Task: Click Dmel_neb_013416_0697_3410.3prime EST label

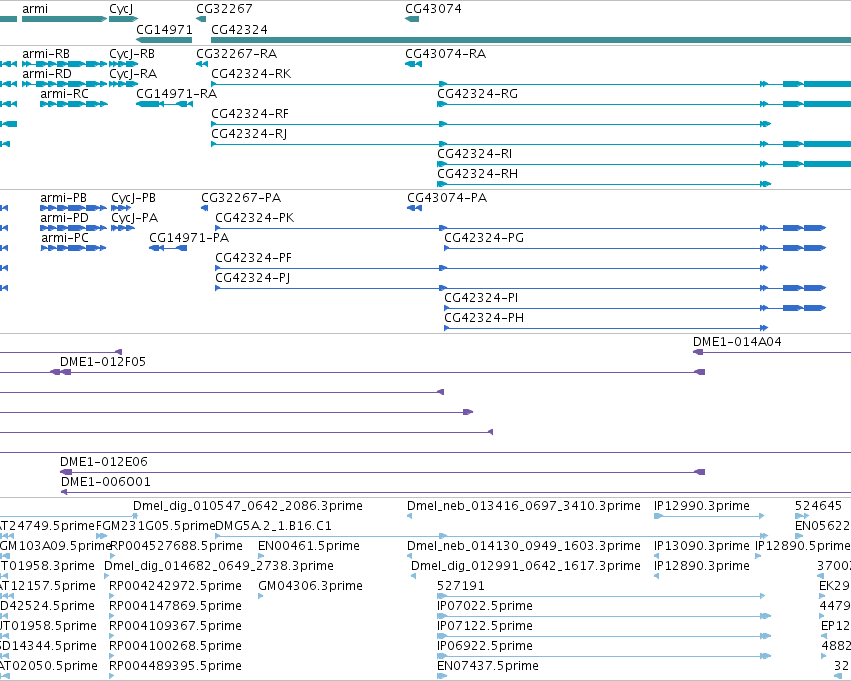Action: click(x=524, y=506)
